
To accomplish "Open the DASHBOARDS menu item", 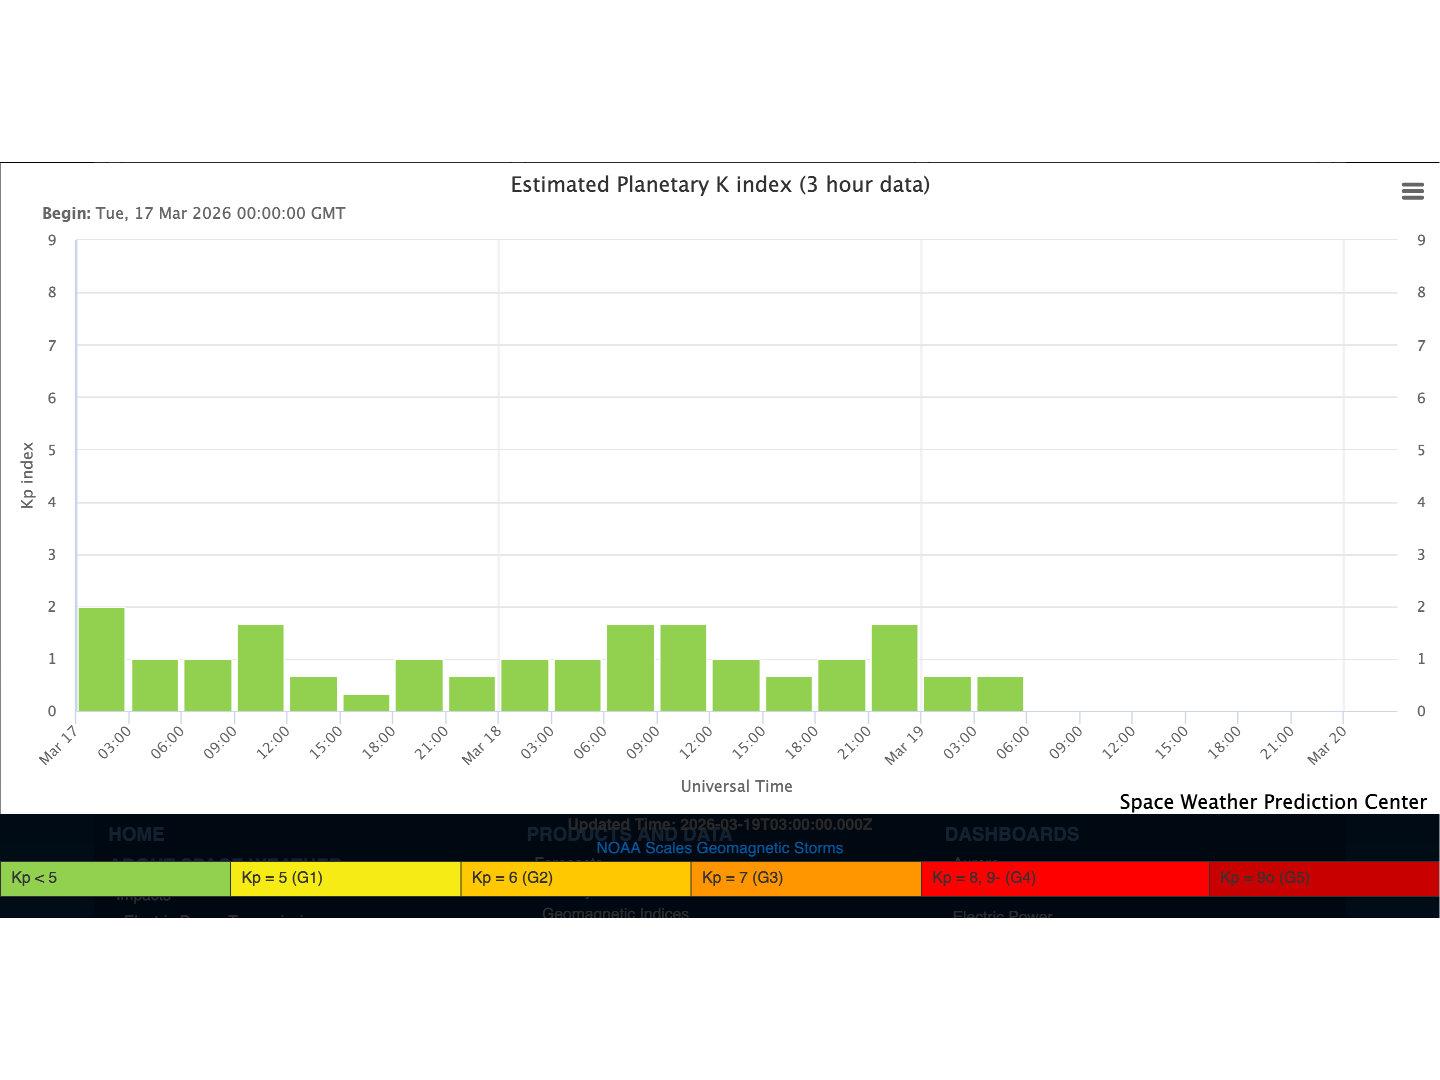I will (1011, 834).
